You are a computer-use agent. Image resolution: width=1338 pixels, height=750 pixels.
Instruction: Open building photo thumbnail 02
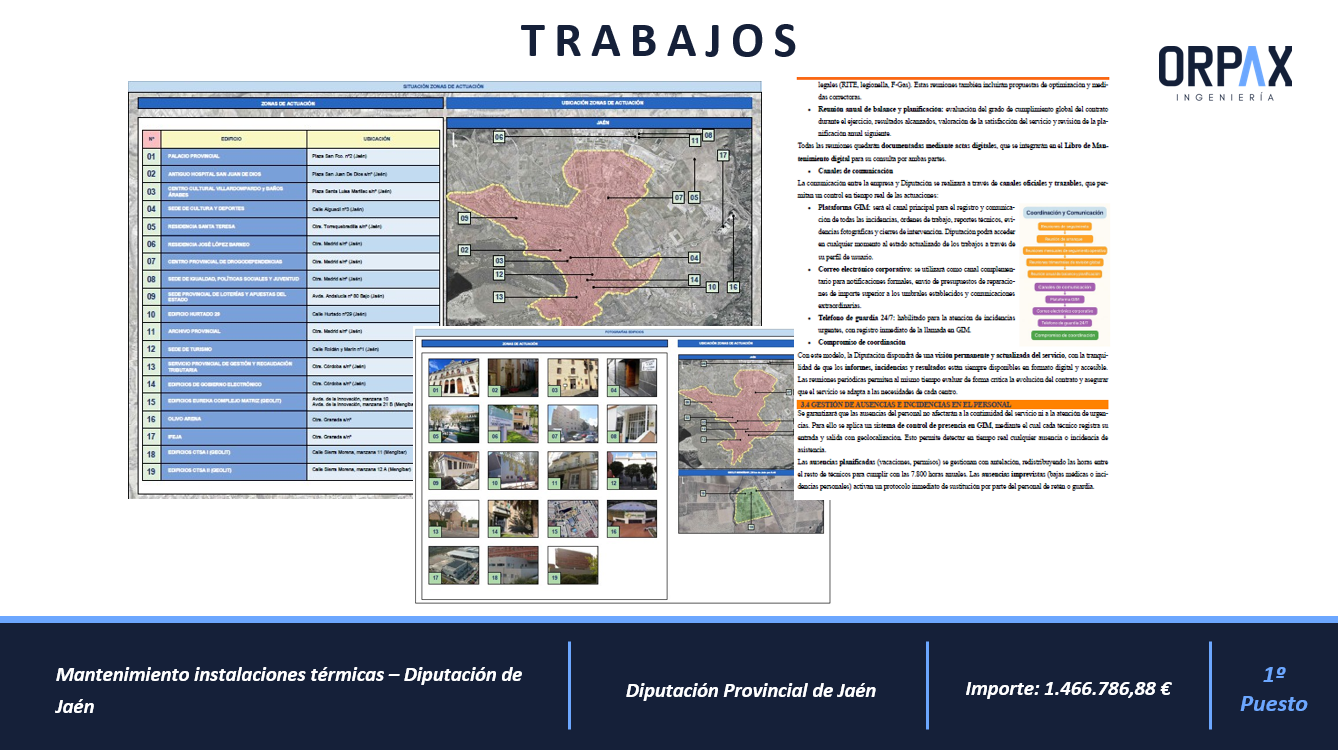(513, 376)
